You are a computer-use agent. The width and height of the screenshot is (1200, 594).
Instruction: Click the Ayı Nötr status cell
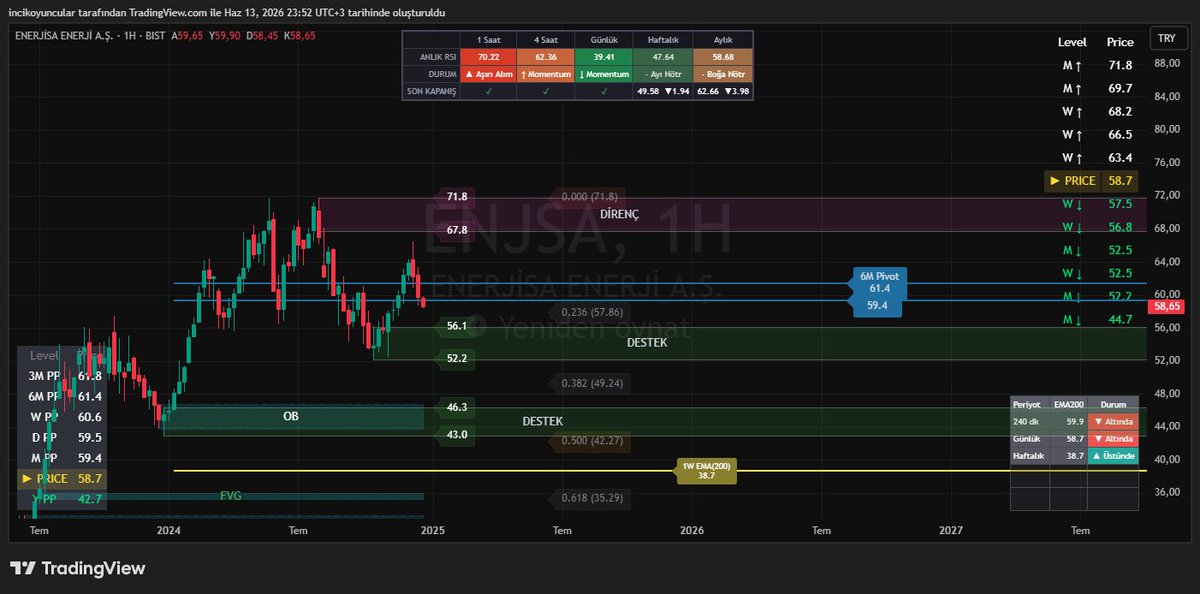(x=665, y=74)
